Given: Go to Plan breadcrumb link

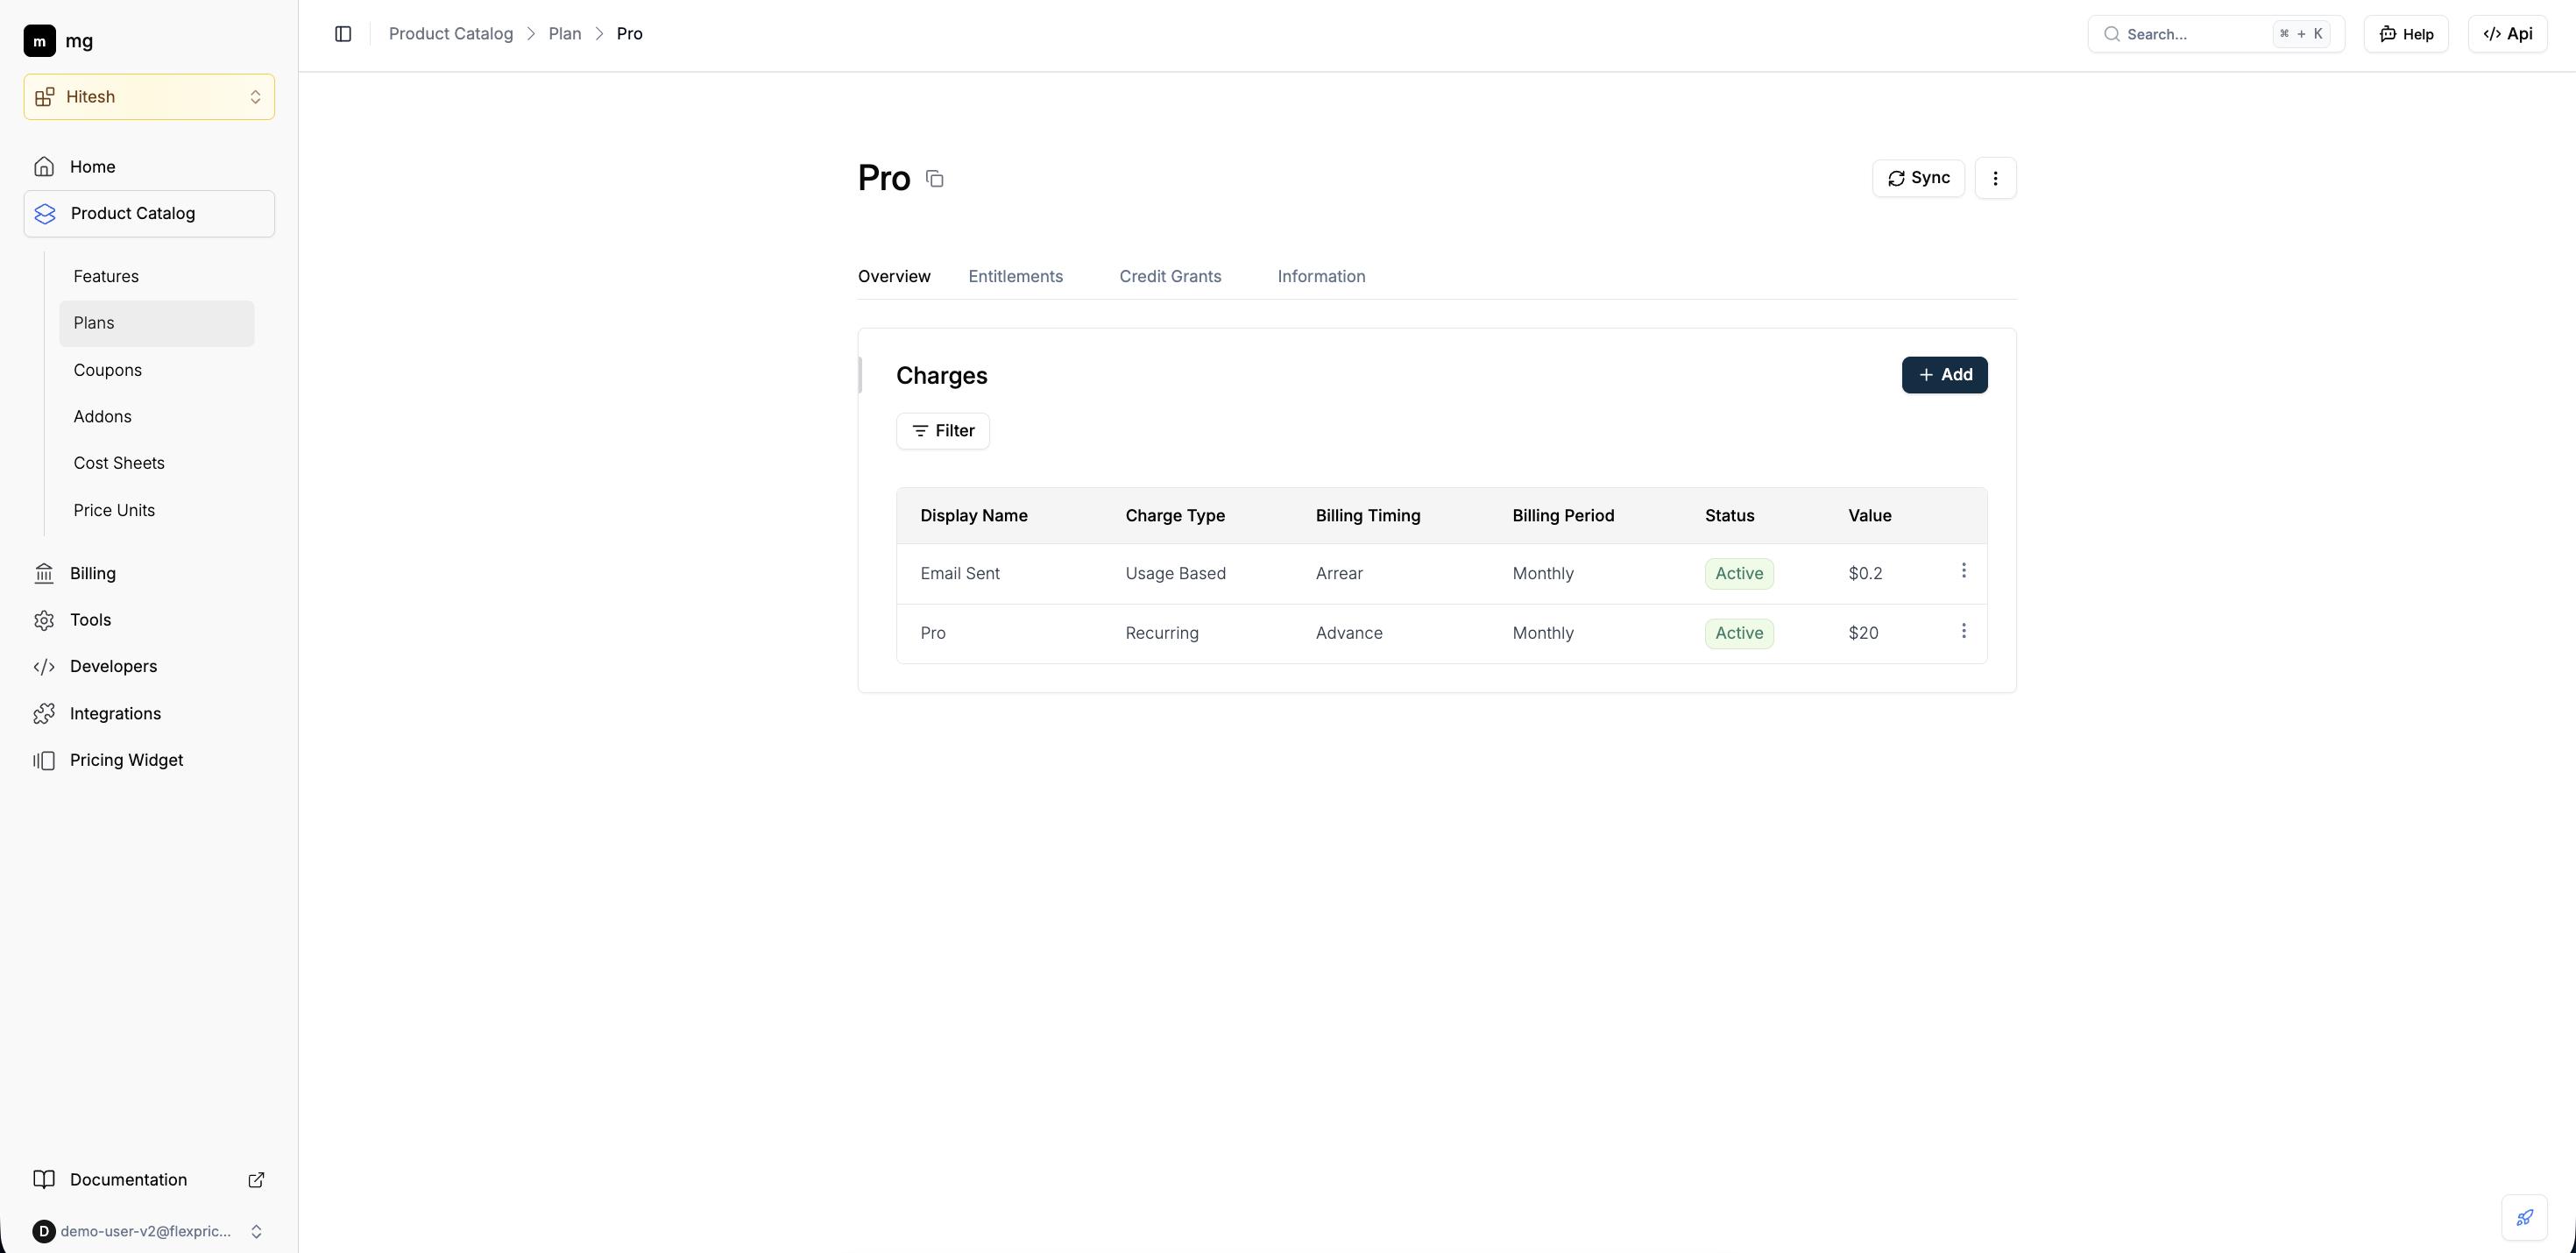Looking at the screenshot, I should (x=564, y=34).
